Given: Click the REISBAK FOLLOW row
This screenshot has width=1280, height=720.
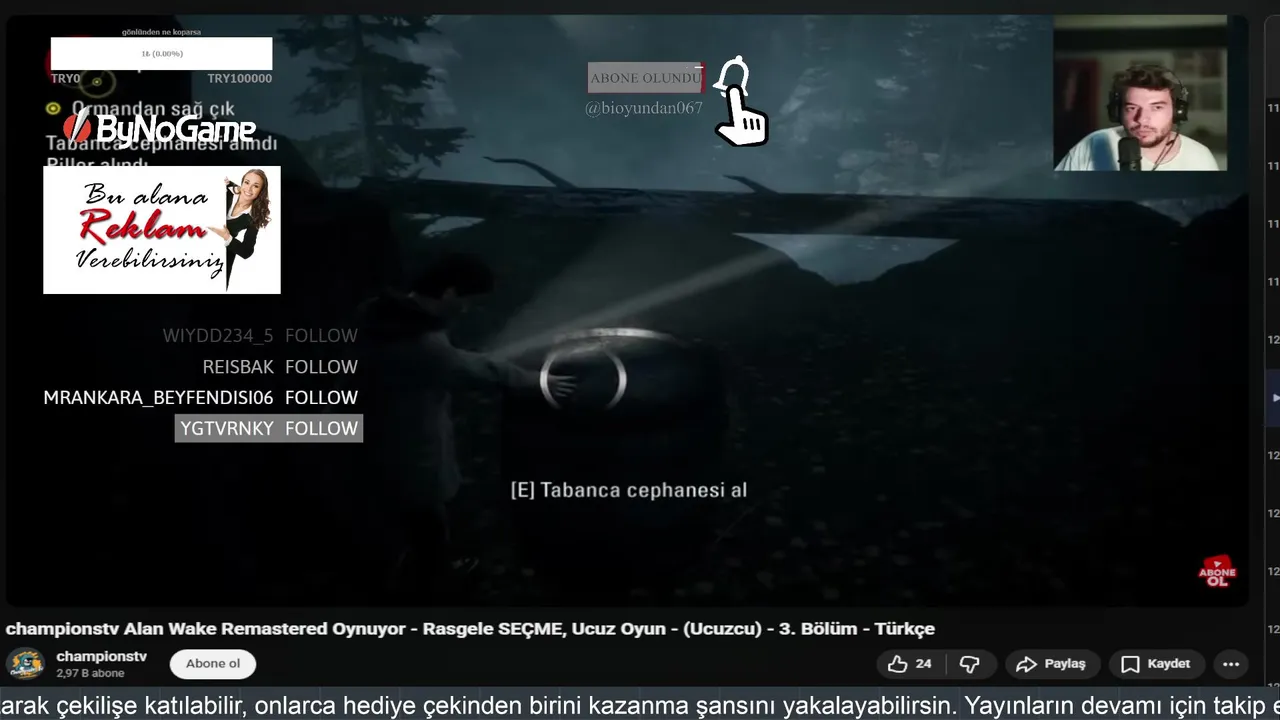Looking at the screenshot, I should 280,366.
